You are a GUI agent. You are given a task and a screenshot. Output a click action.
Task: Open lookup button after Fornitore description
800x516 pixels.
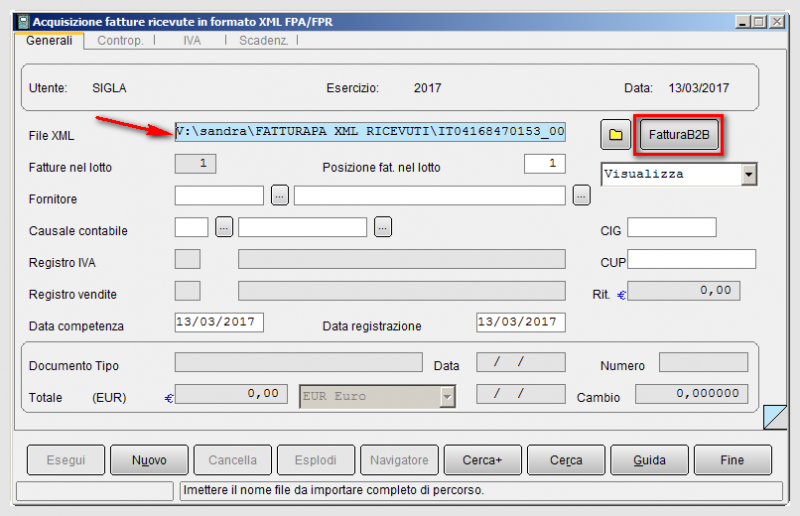click(x=582, y=195)
